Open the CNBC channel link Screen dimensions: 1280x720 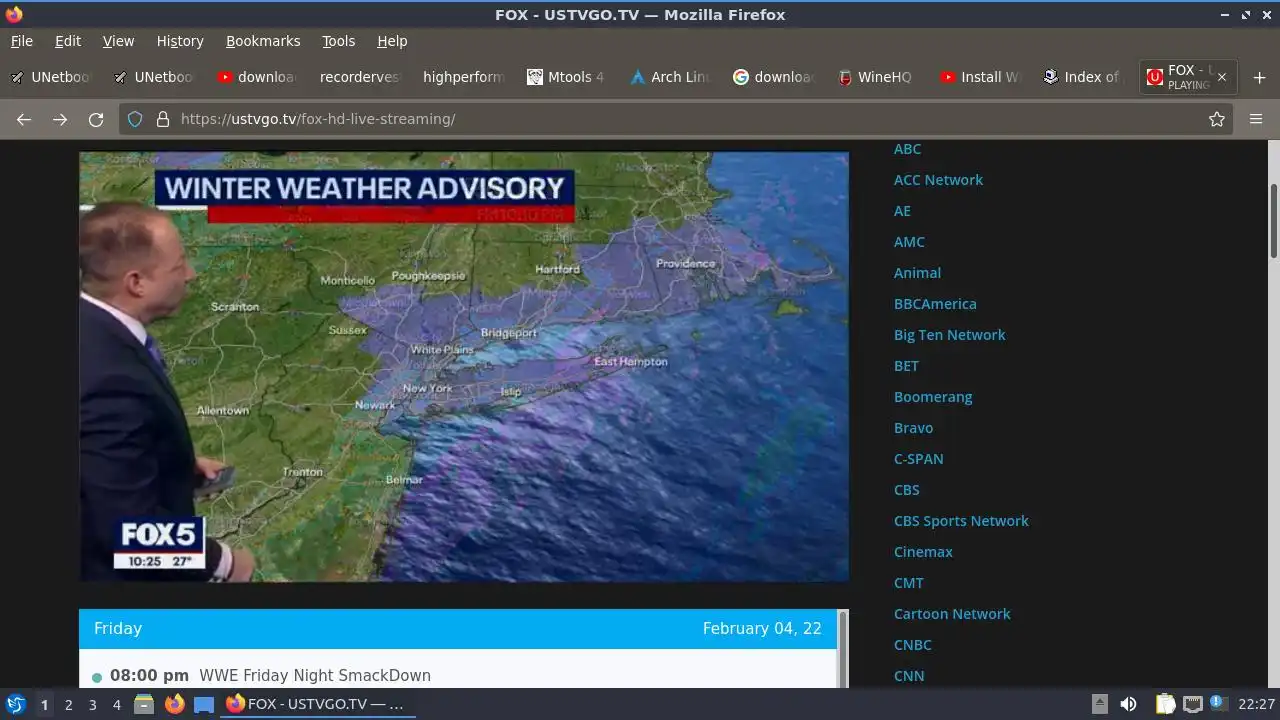[912, 645]
